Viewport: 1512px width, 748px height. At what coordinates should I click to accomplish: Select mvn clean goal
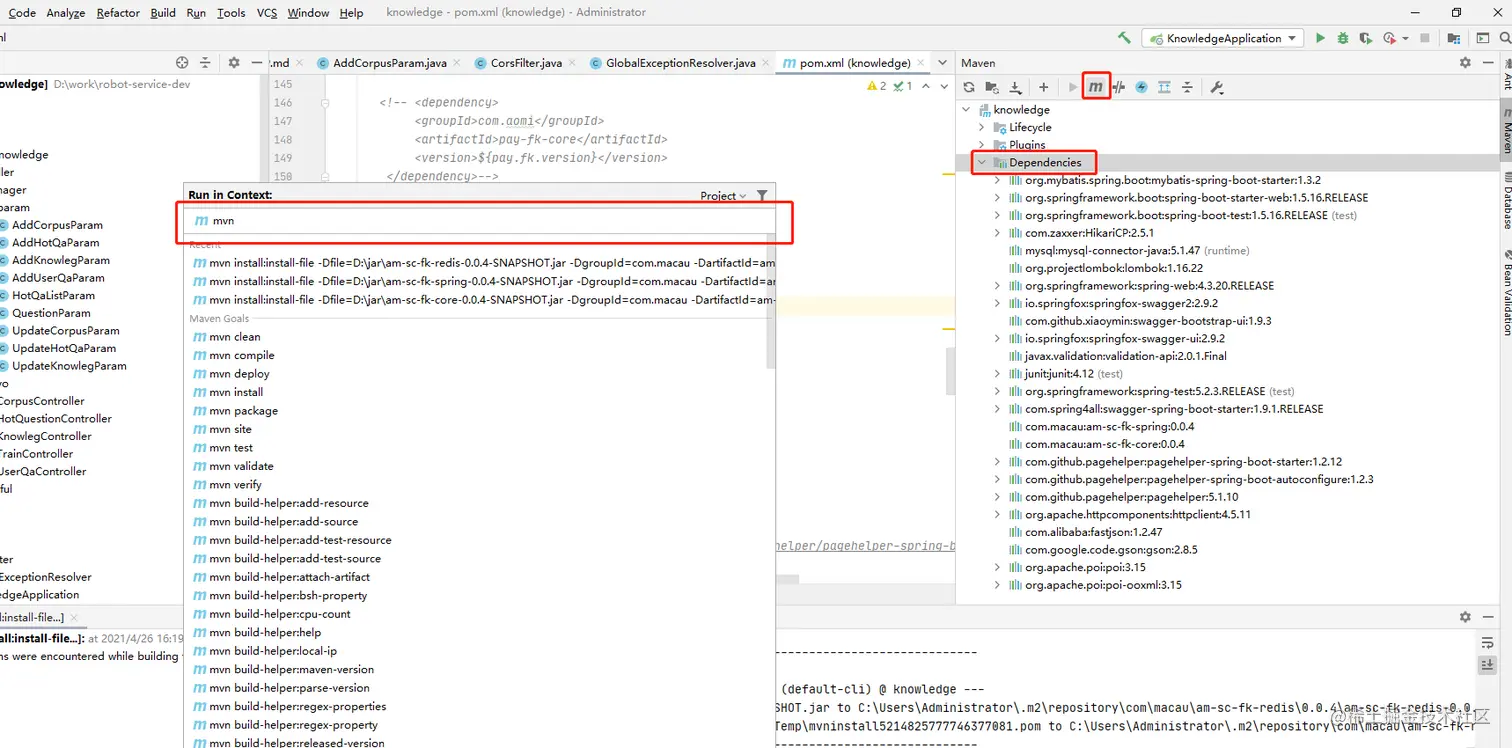click(x=478, y=337)
